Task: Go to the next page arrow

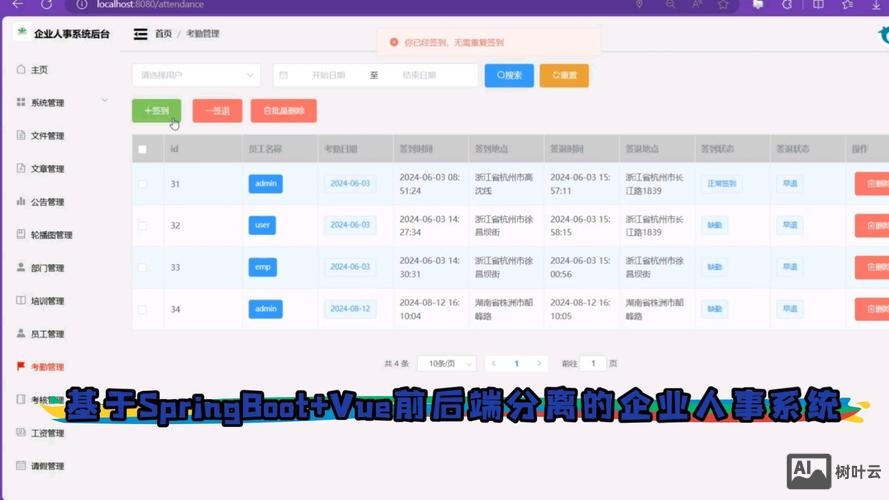Action: click(x=539, y=363)
